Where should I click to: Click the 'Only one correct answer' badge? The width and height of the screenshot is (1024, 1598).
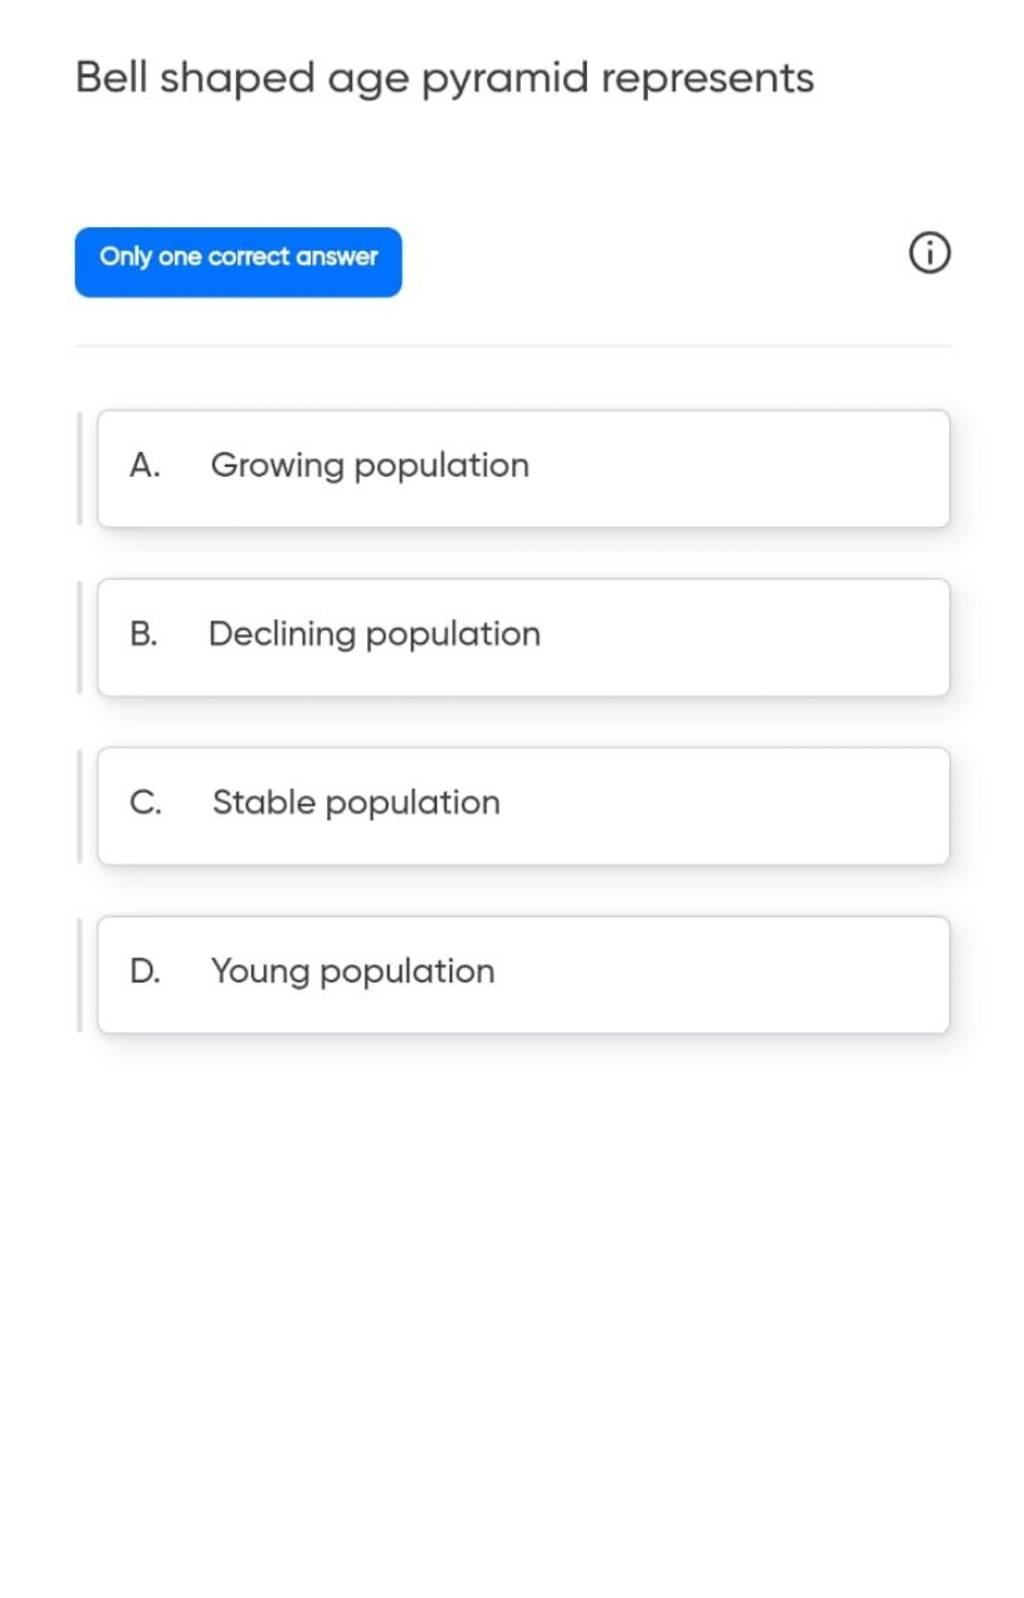pos(238,261)
